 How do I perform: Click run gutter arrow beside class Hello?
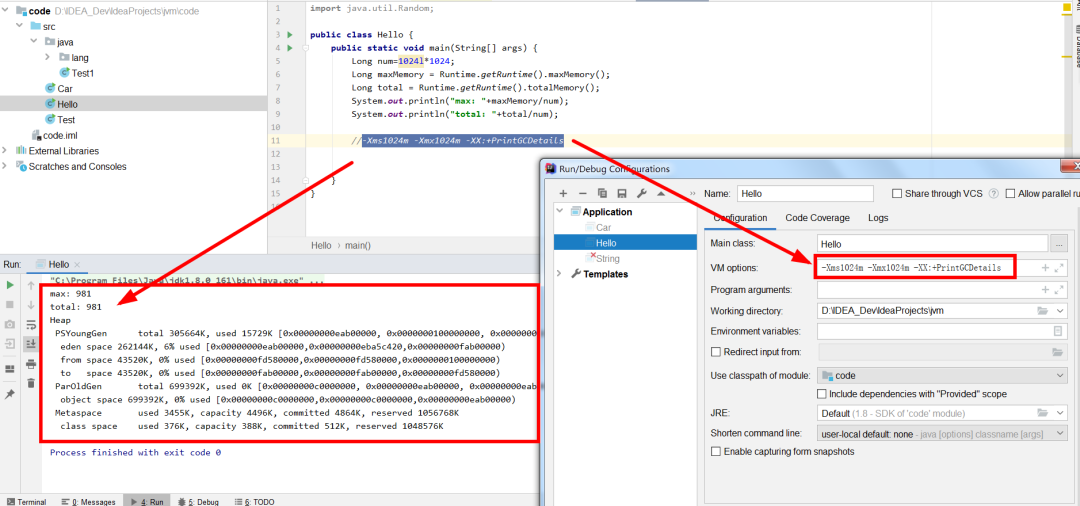(290, 34)
